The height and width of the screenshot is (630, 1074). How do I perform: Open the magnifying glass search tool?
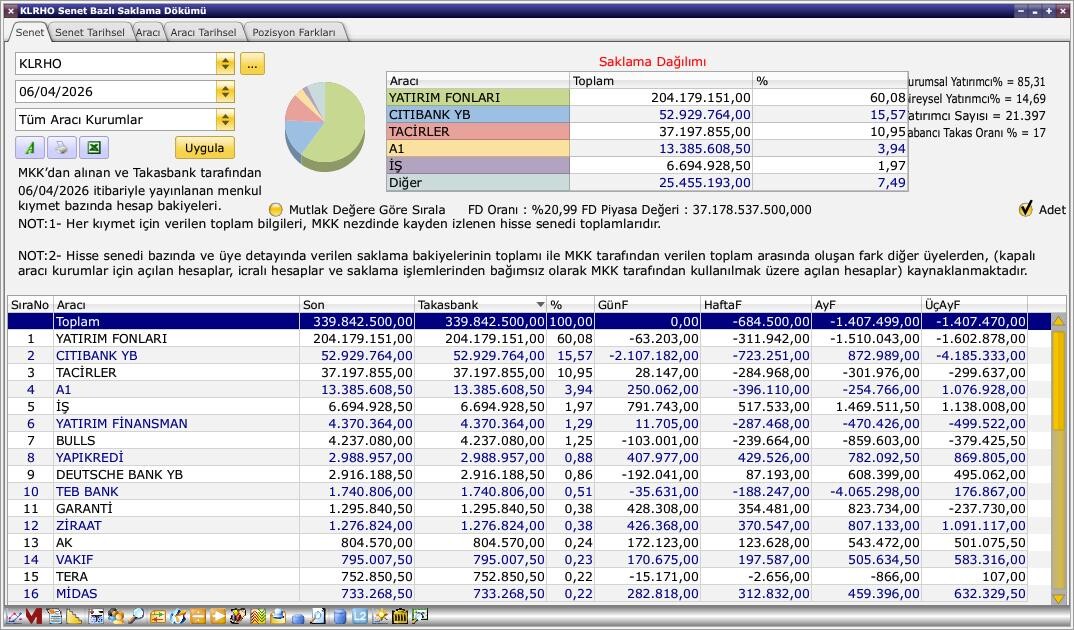(136, 617)
